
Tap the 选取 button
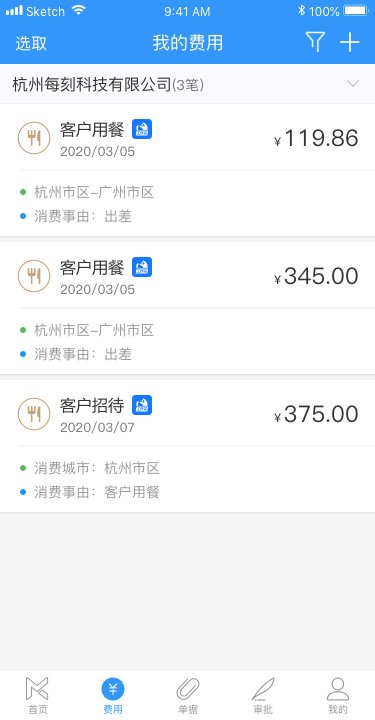[31, 43]
